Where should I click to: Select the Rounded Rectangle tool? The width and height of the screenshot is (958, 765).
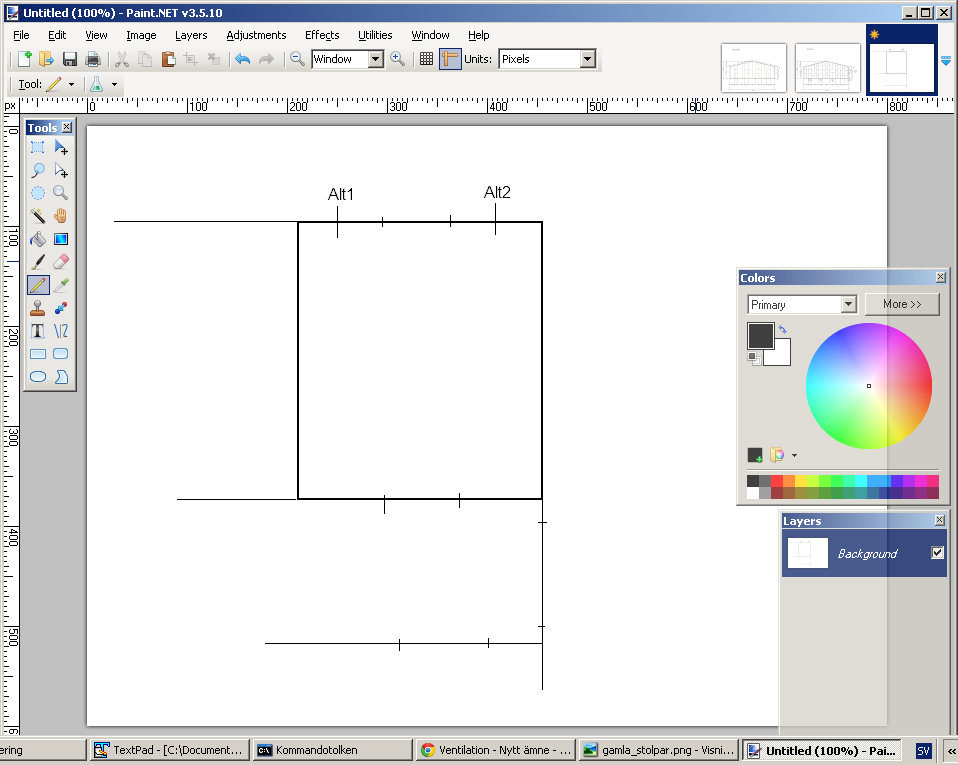click(x=60, y=354)
